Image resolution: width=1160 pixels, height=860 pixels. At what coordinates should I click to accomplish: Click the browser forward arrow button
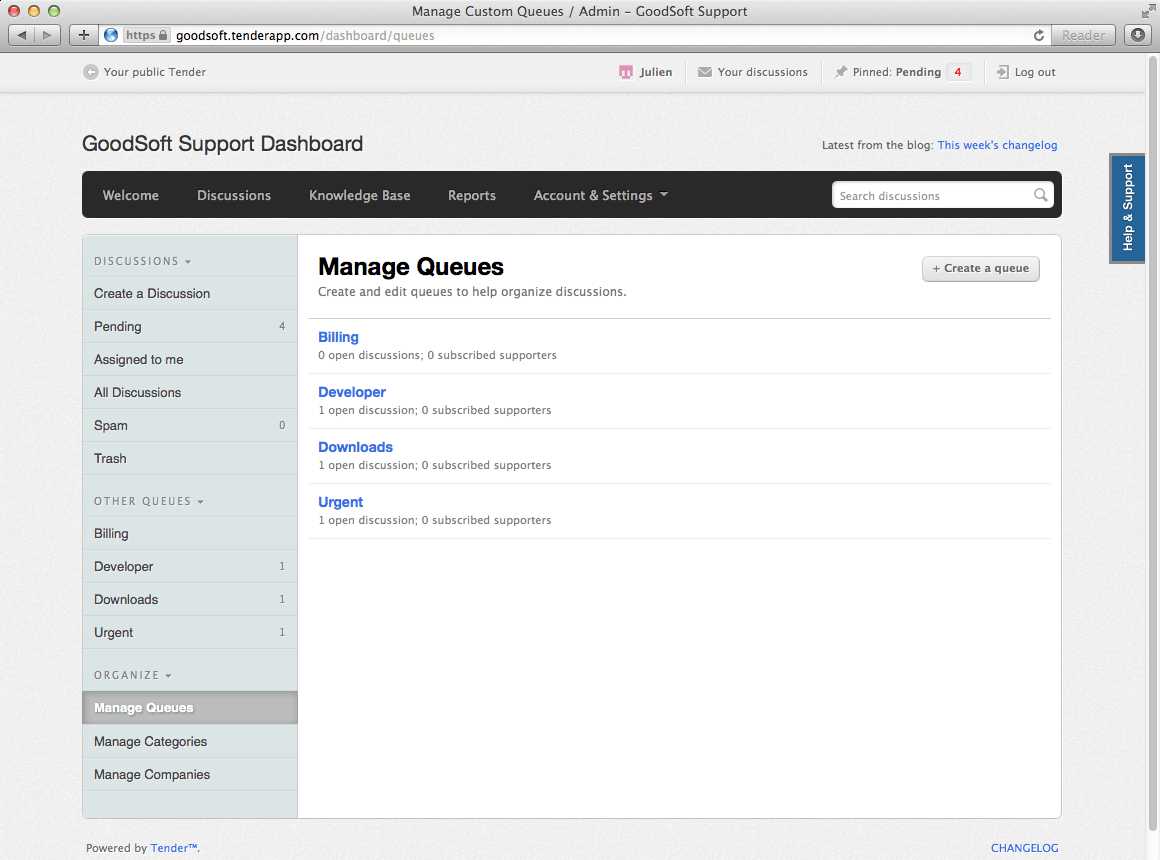coord(47,35)
